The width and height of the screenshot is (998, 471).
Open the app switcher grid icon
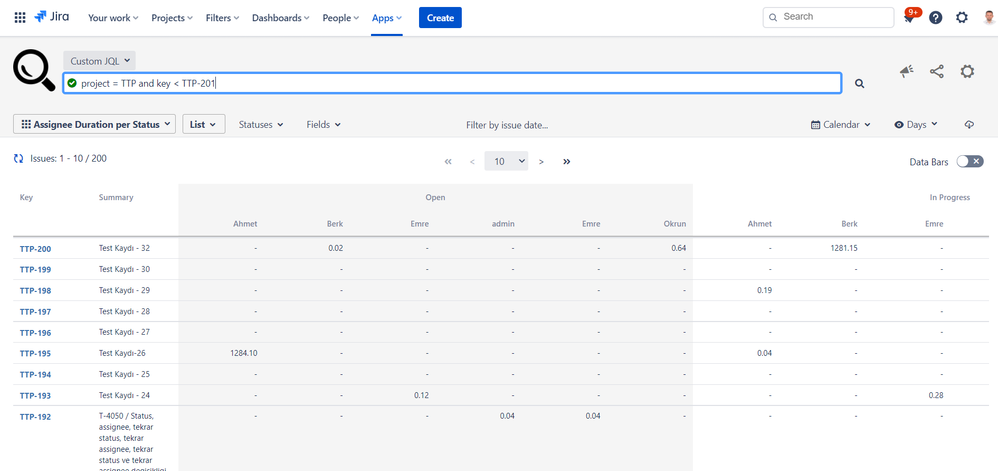pos(20,18)
